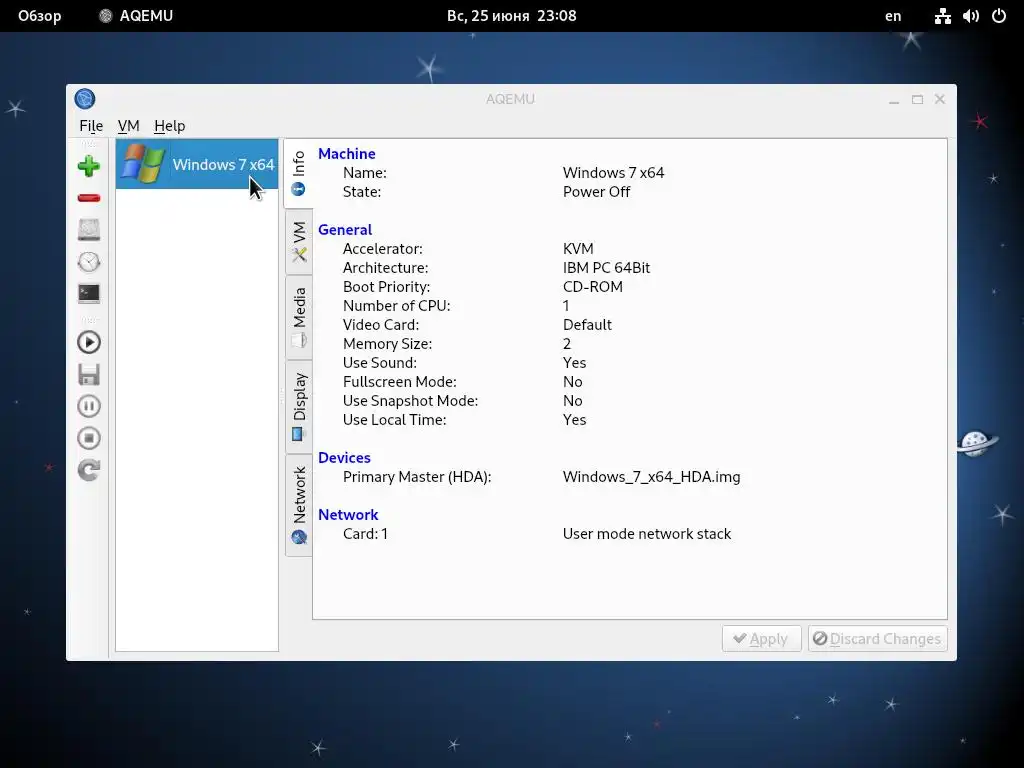Click the 'Memory Size:' label

(x=387, y=344)
